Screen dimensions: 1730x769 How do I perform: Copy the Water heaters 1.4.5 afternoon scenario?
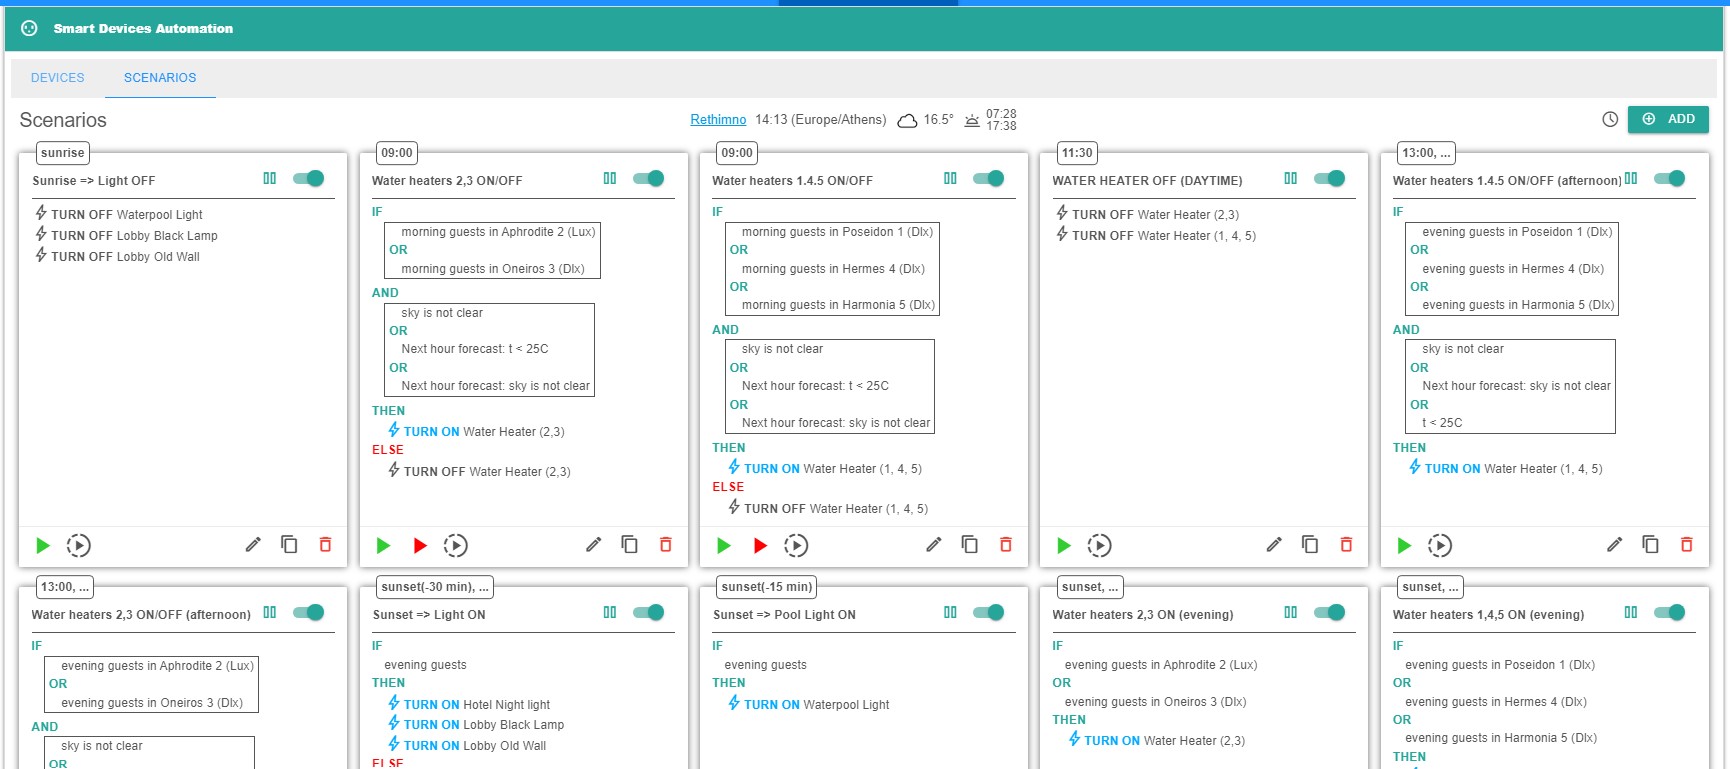(x=1650, y=544)
